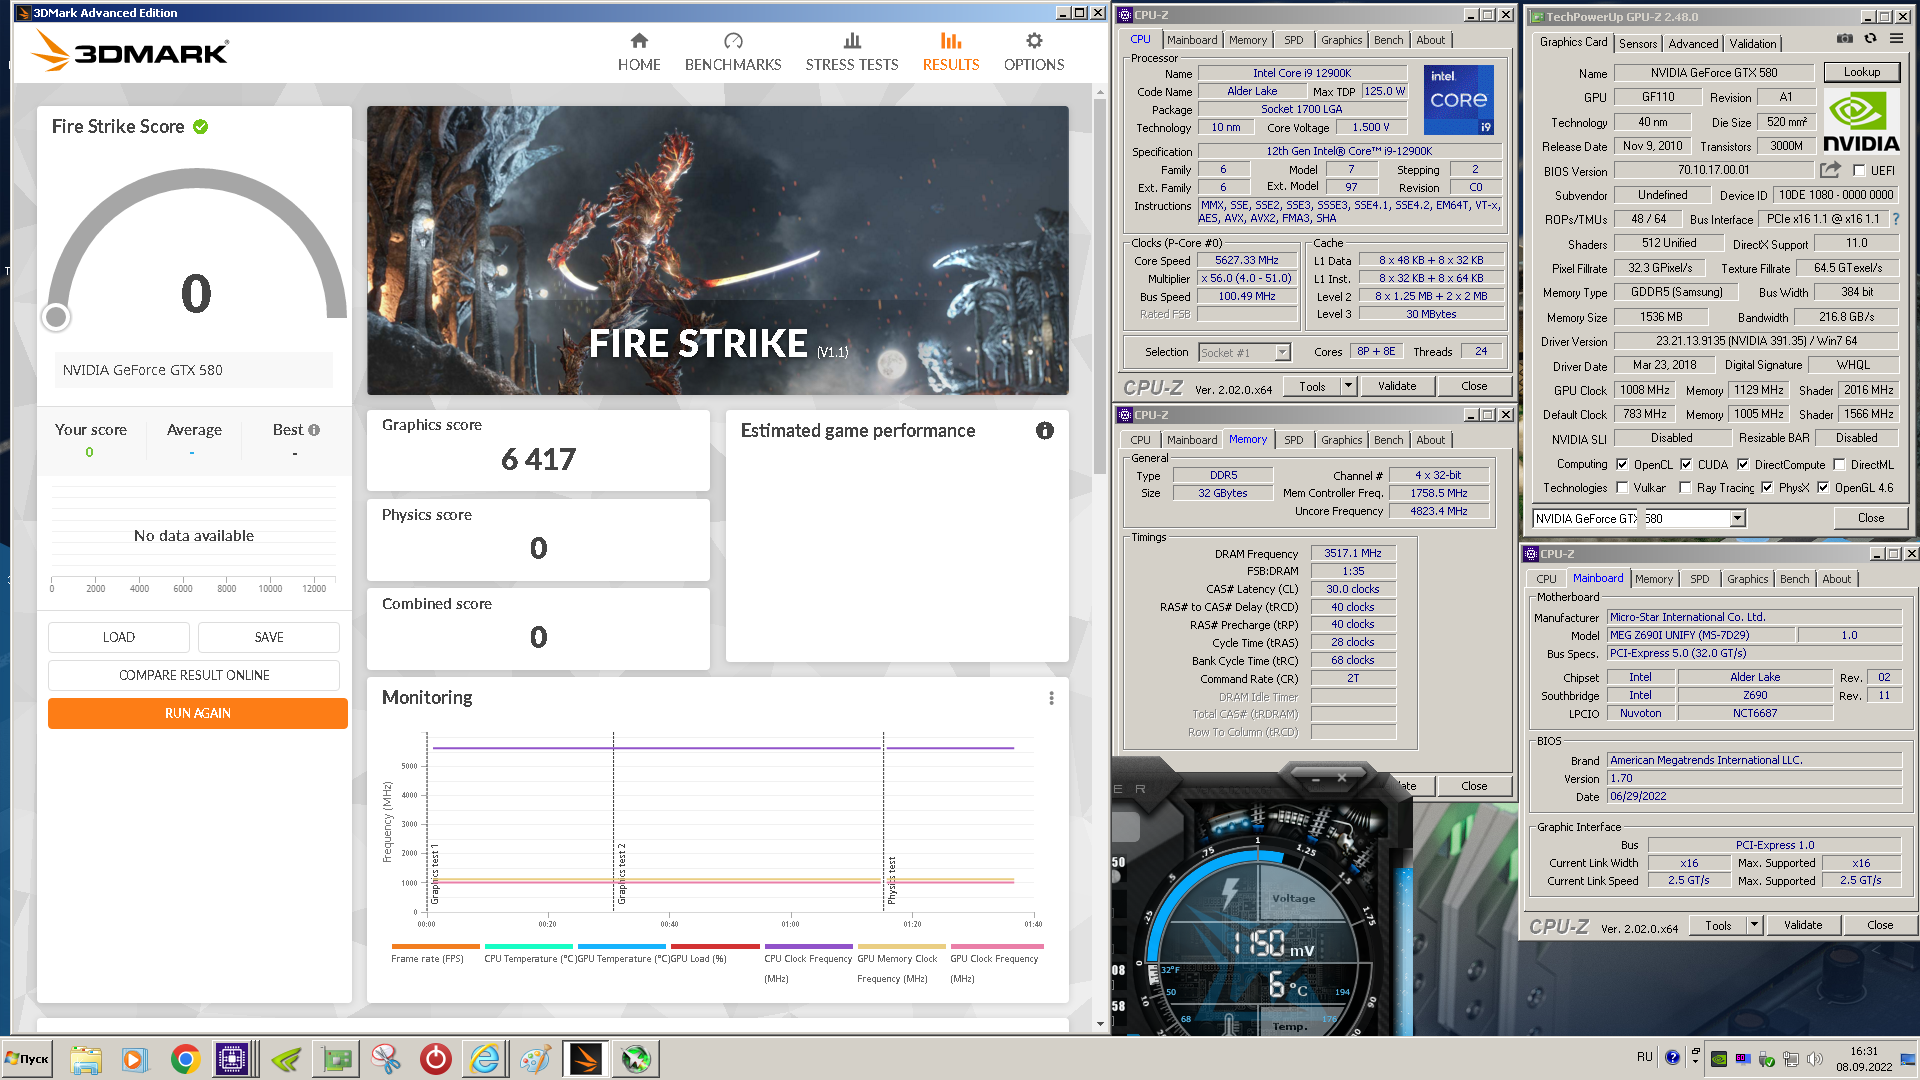Viewport: 1920px width, 1080px height.
Task: Open Snipping Tool from taskbar
Action: click(386, 1059)
